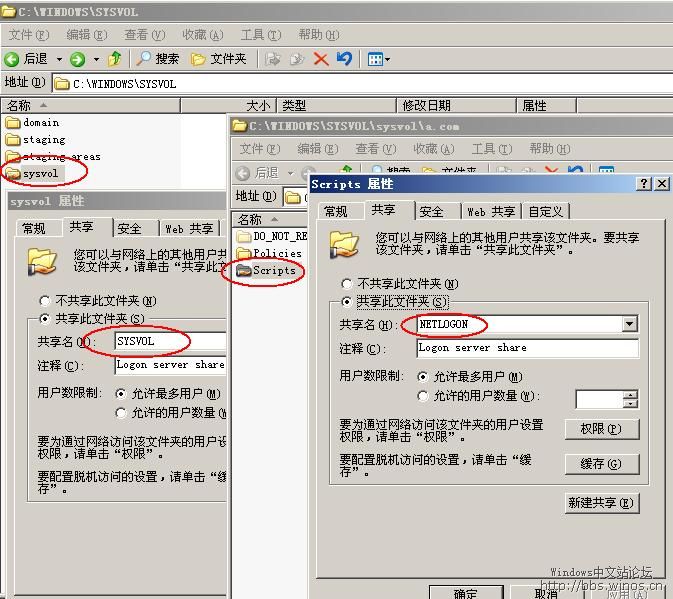673x599 pixels.
Task: Click the blue Undo arrow toolbar icon
Action: pyautogui.click(x=344, y=59)
